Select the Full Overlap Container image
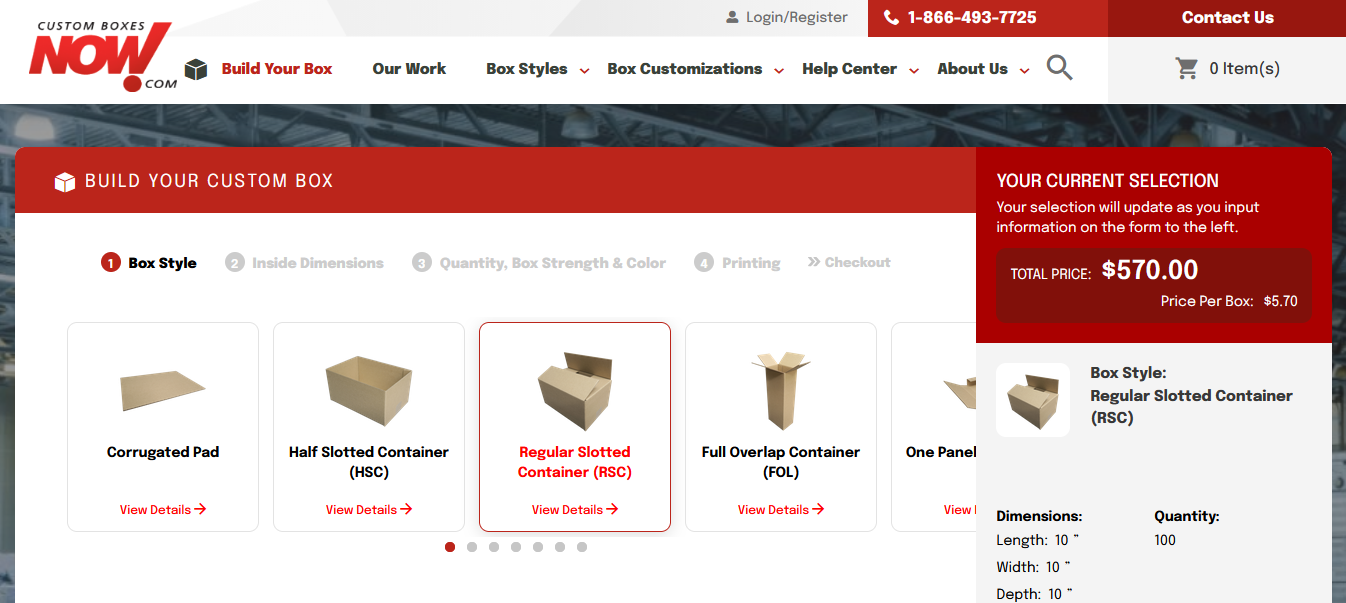 click(x=781, y=391)
